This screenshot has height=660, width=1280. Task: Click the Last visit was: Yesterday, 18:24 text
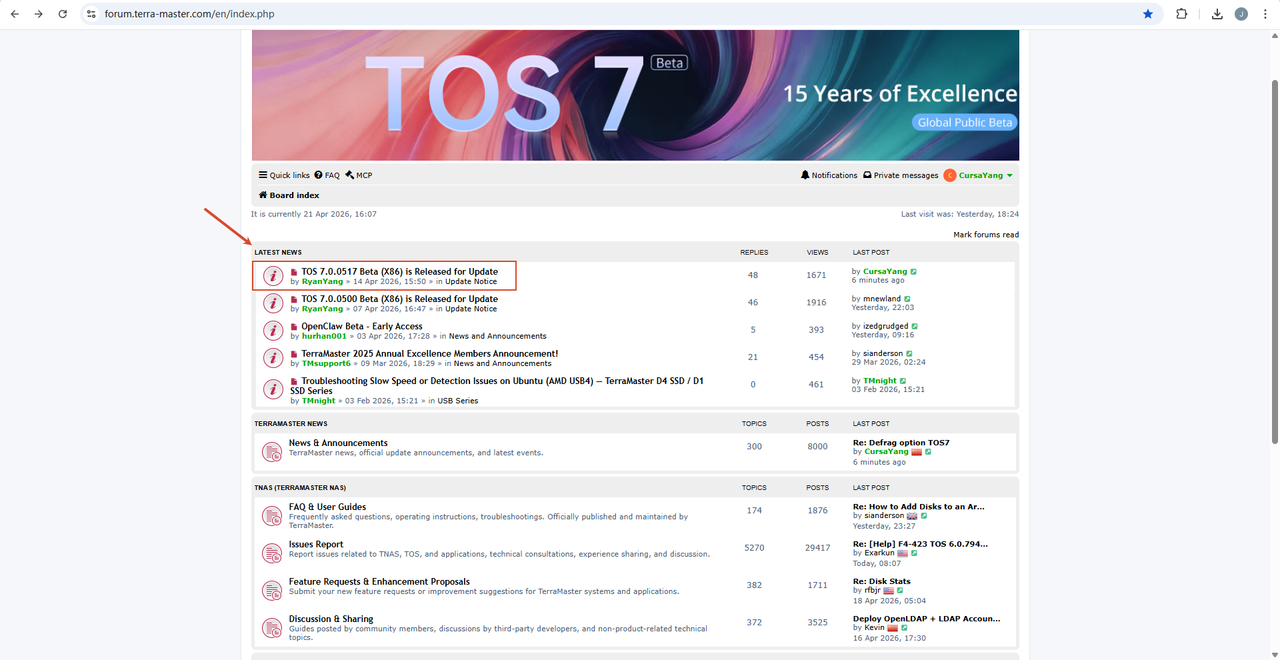[960, 214]
